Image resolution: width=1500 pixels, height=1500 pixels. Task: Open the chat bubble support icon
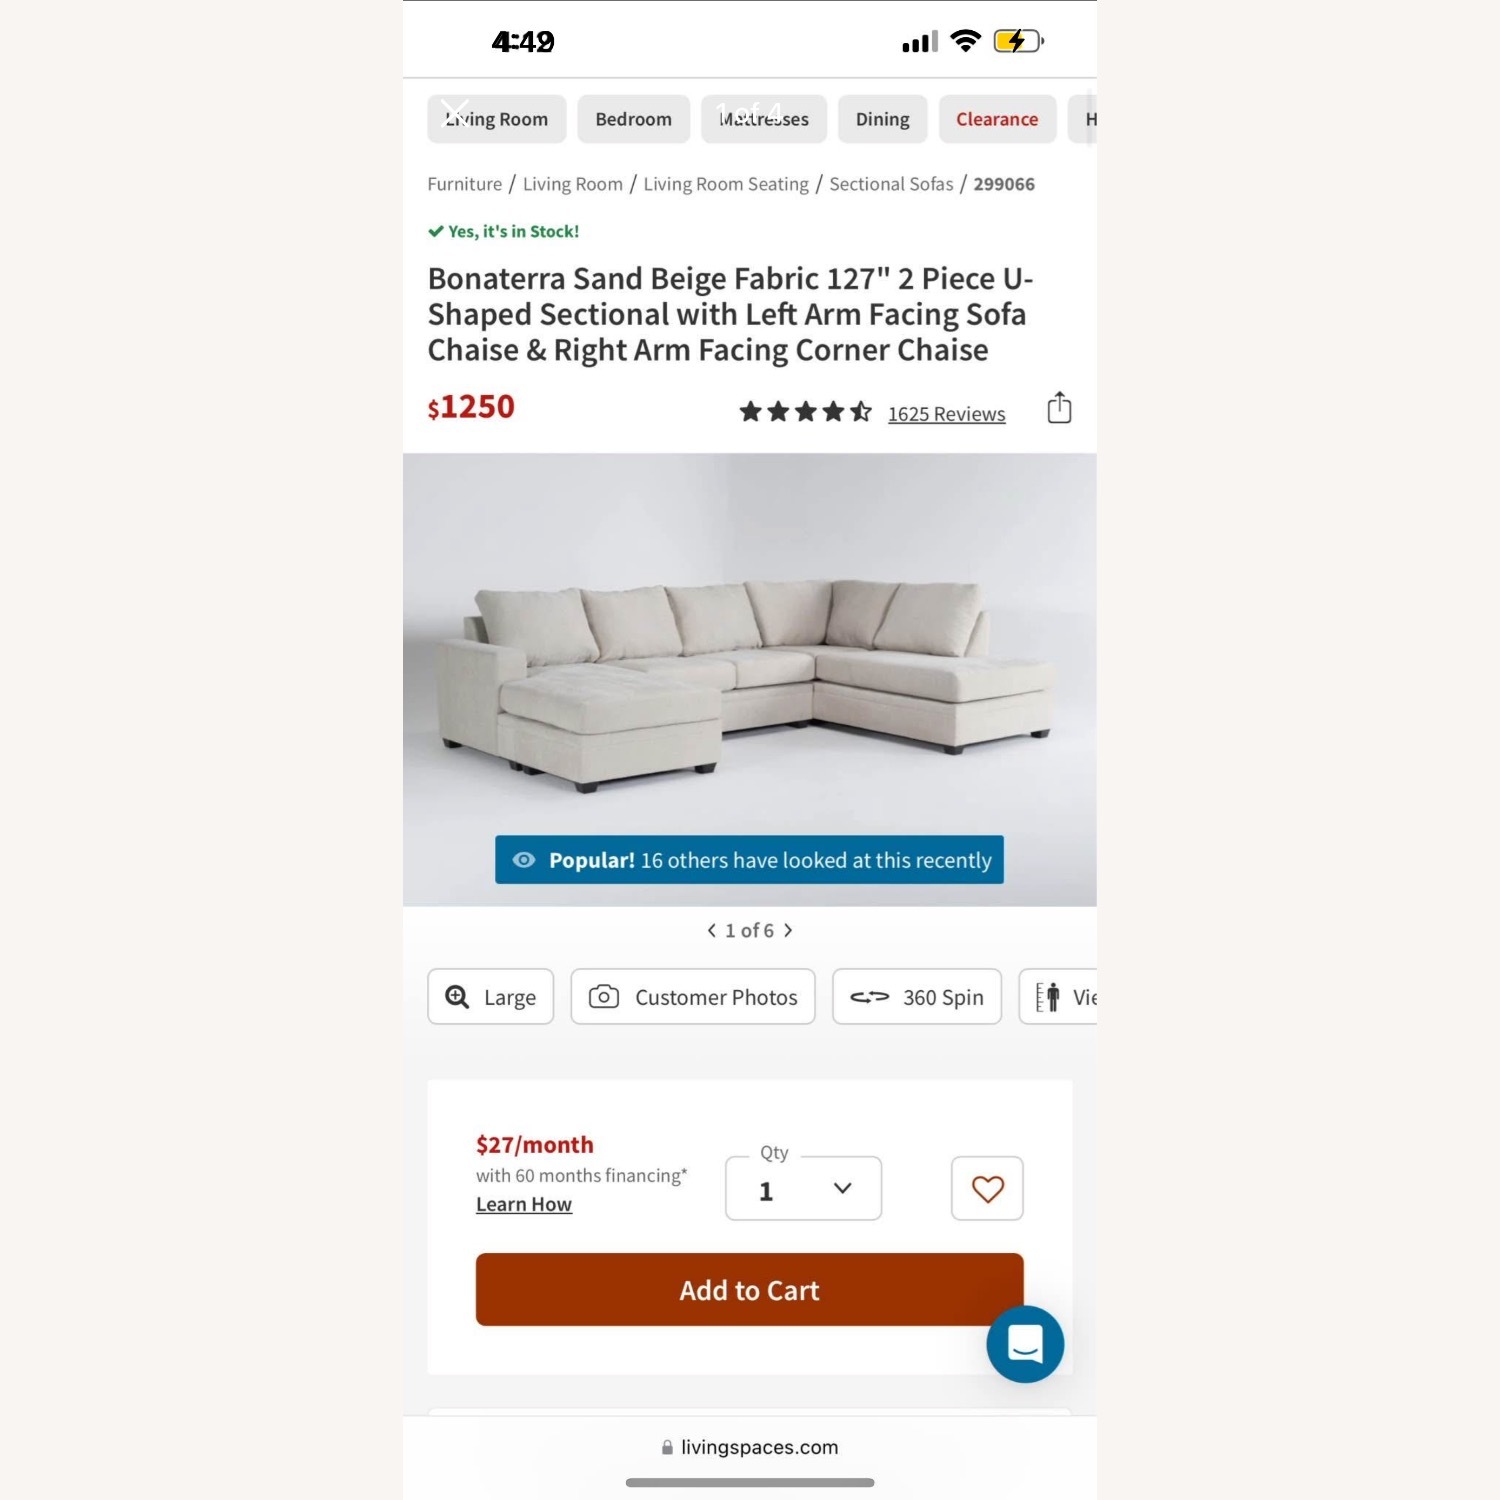coord(1025,1344)
